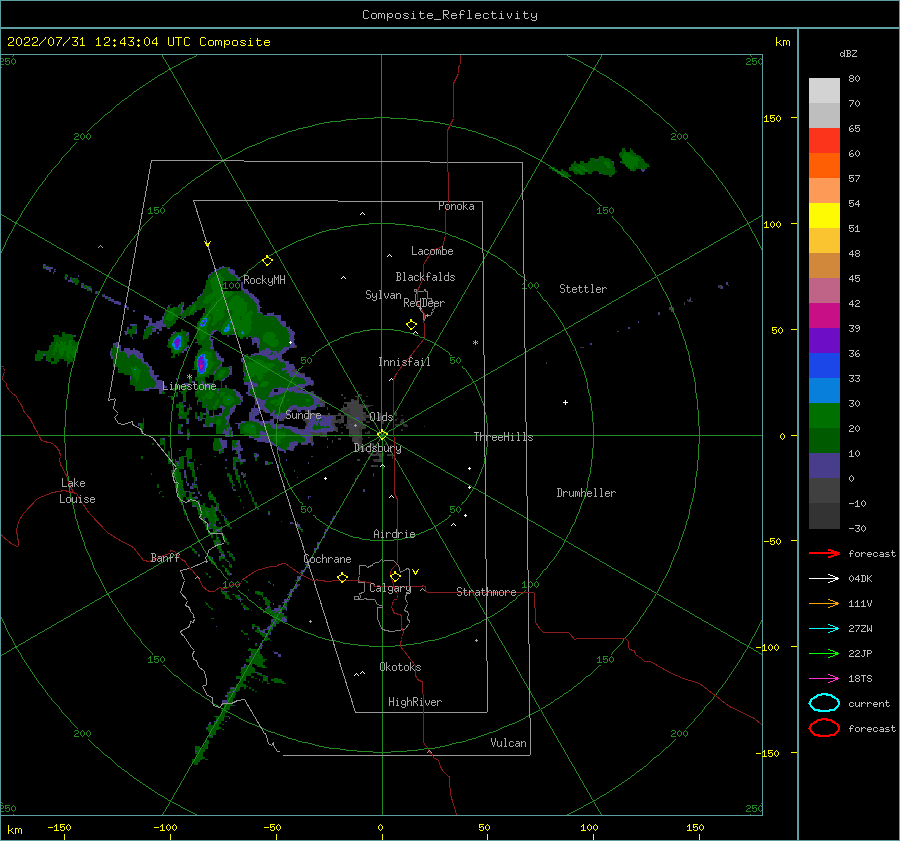The width and height of the screenshot is (900, 841).
Task: Click the dBZ heading above the color scale
Action: pos(848,54)
